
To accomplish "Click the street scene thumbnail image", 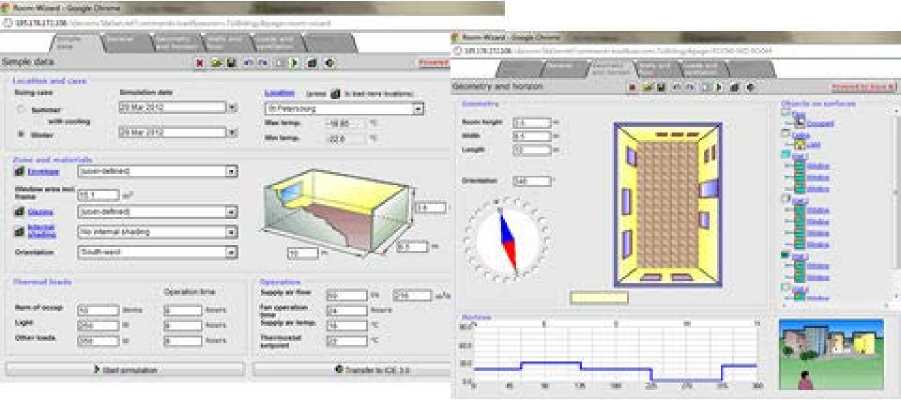I will coord(831,355).
